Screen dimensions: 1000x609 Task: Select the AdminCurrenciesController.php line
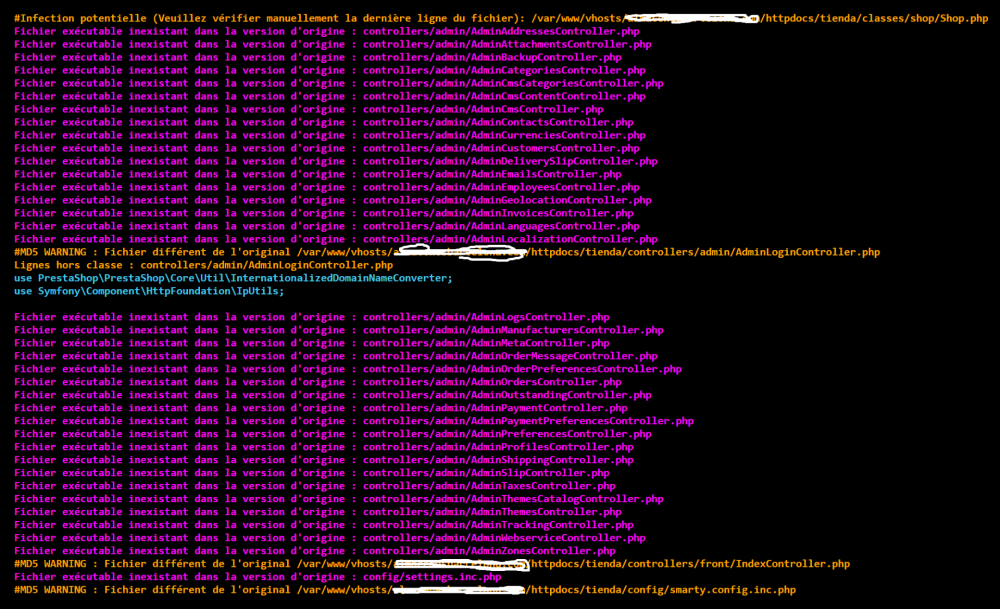coord(330,135)
